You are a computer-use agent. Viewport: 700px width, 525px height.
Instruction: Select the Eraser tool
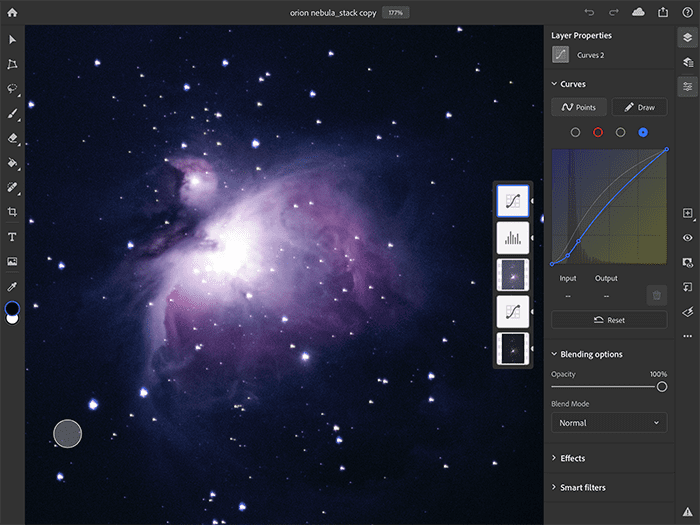coord(12,138)
